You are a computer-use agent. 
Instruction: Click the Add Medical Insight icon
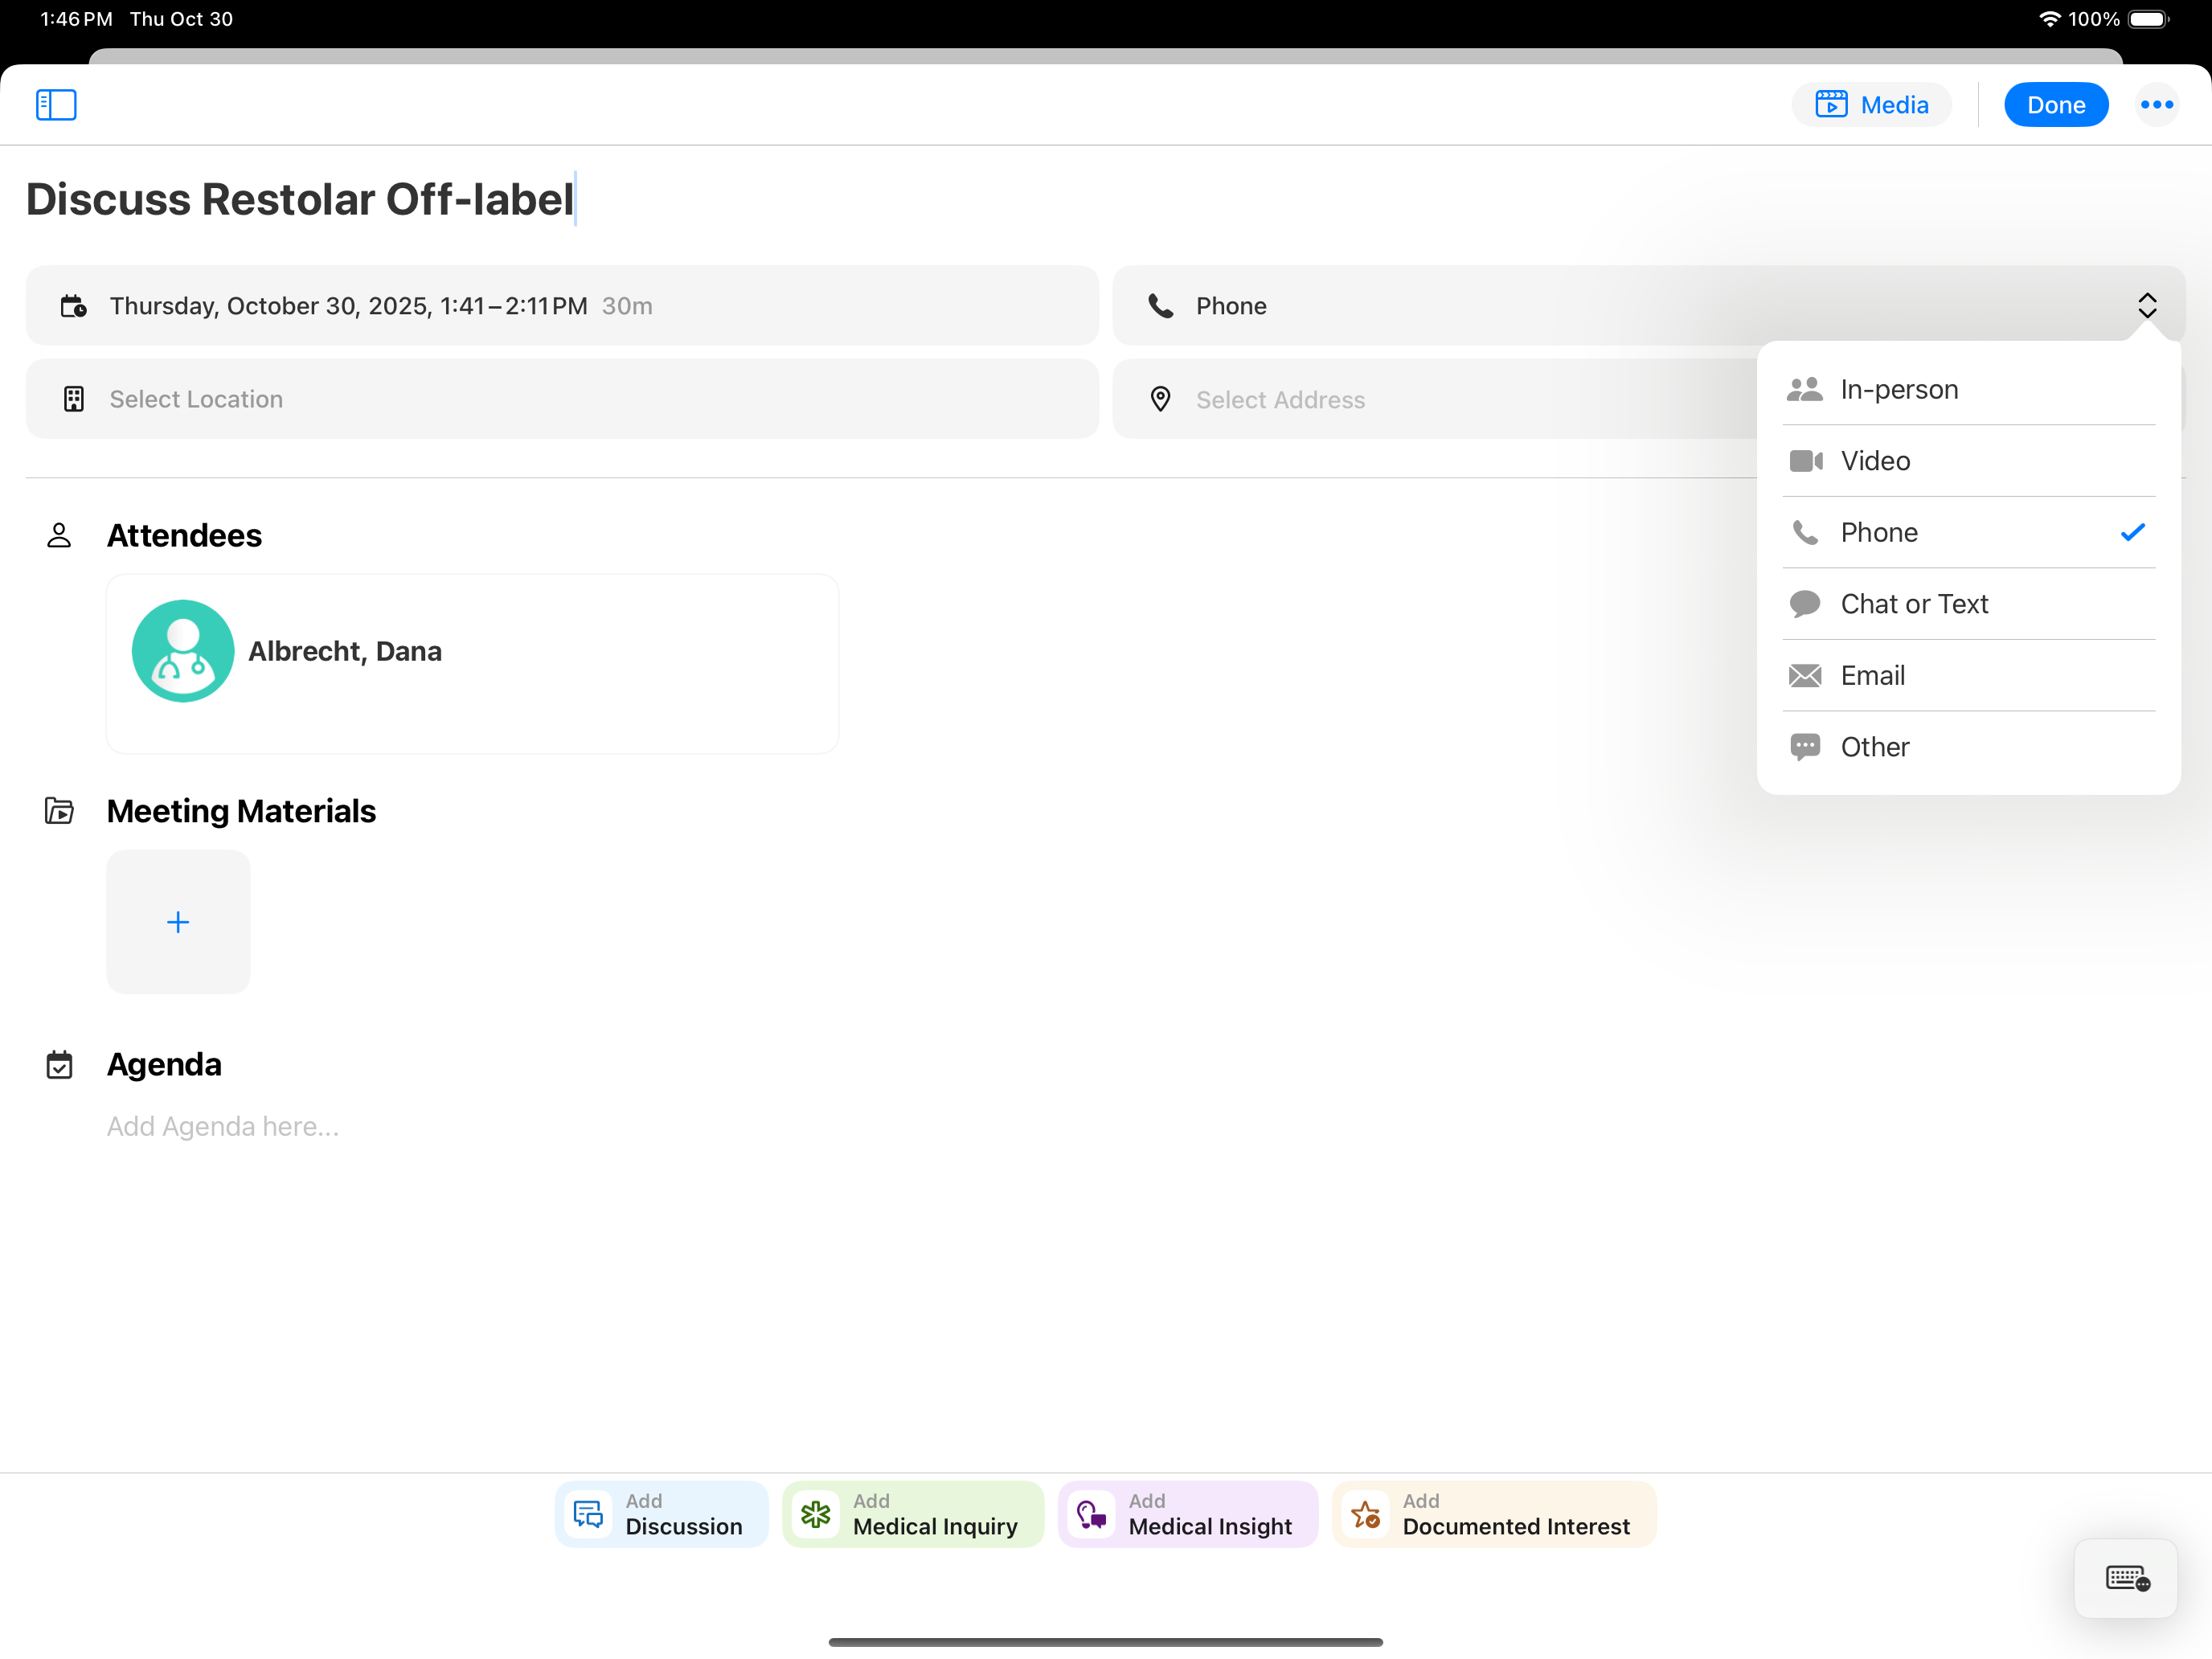click(x=1091, y=1514)
